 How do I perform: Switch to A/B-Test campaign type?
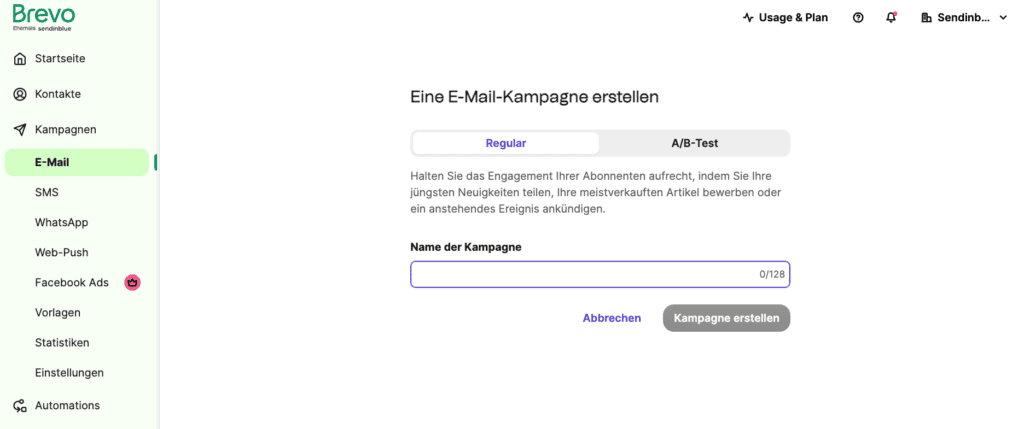point(695,143)
